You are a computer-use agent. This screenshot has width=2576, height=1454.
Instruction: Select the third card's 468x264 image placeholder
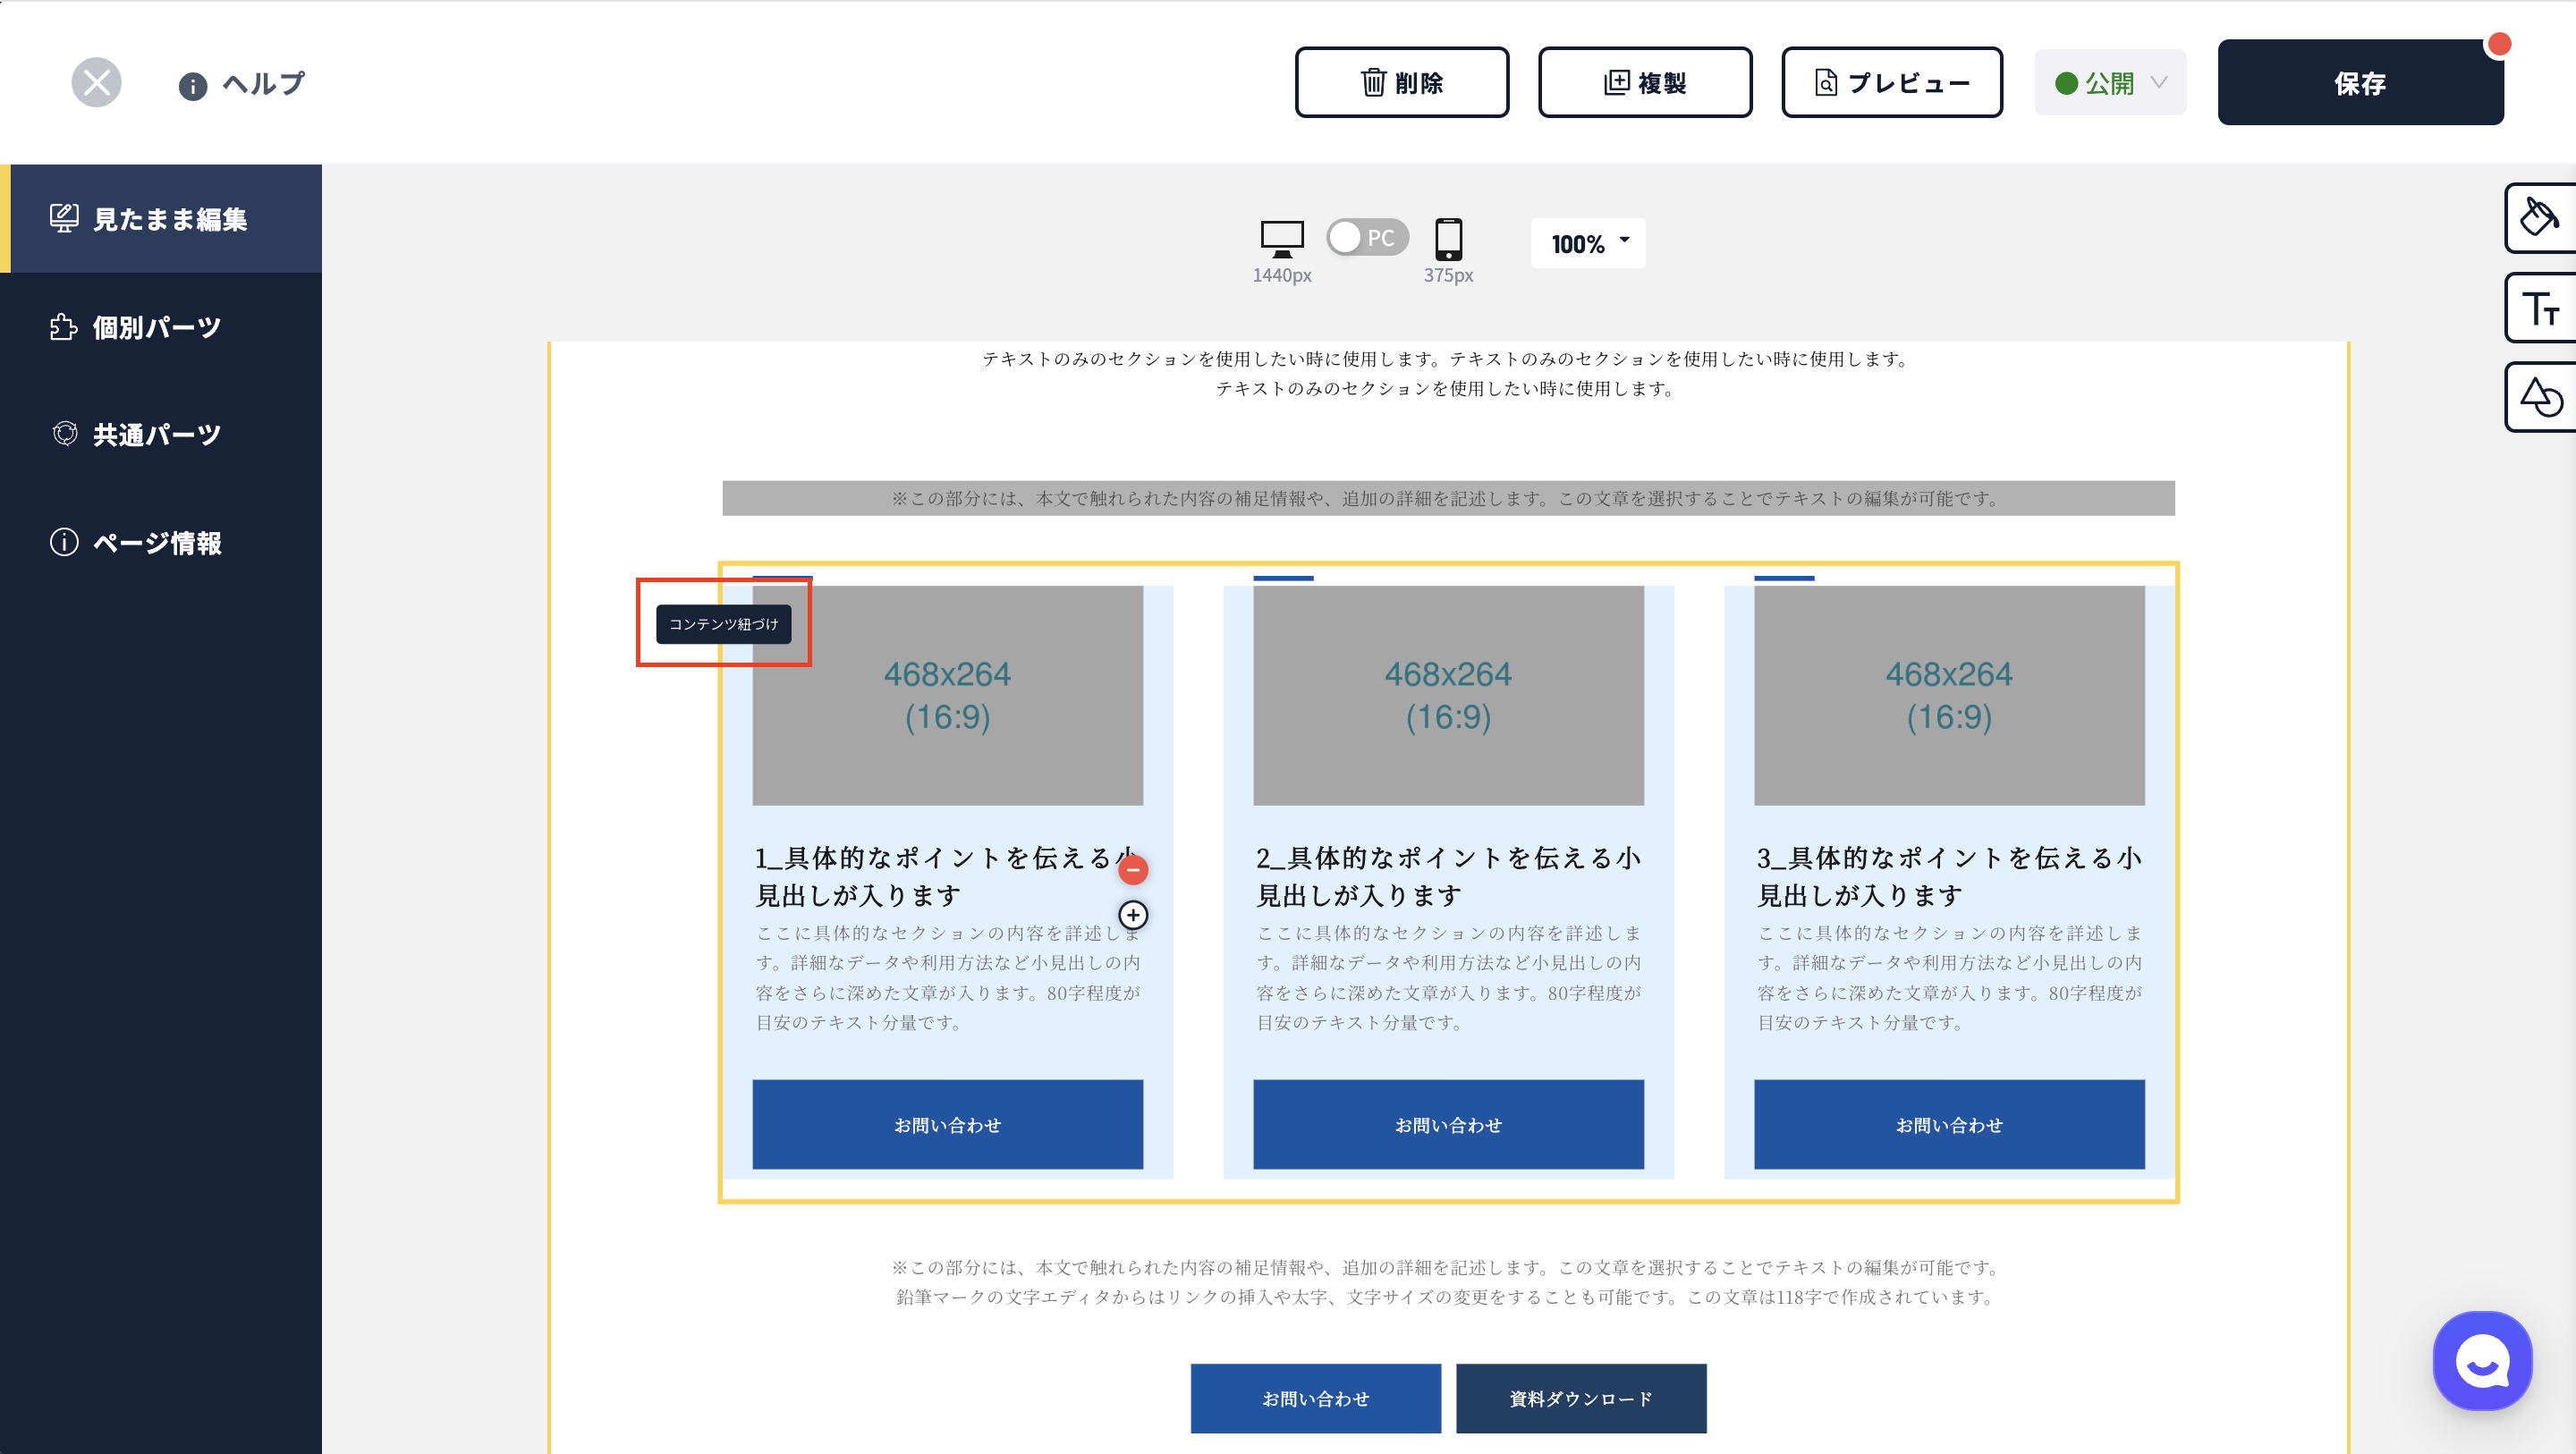click(1949, 695)
